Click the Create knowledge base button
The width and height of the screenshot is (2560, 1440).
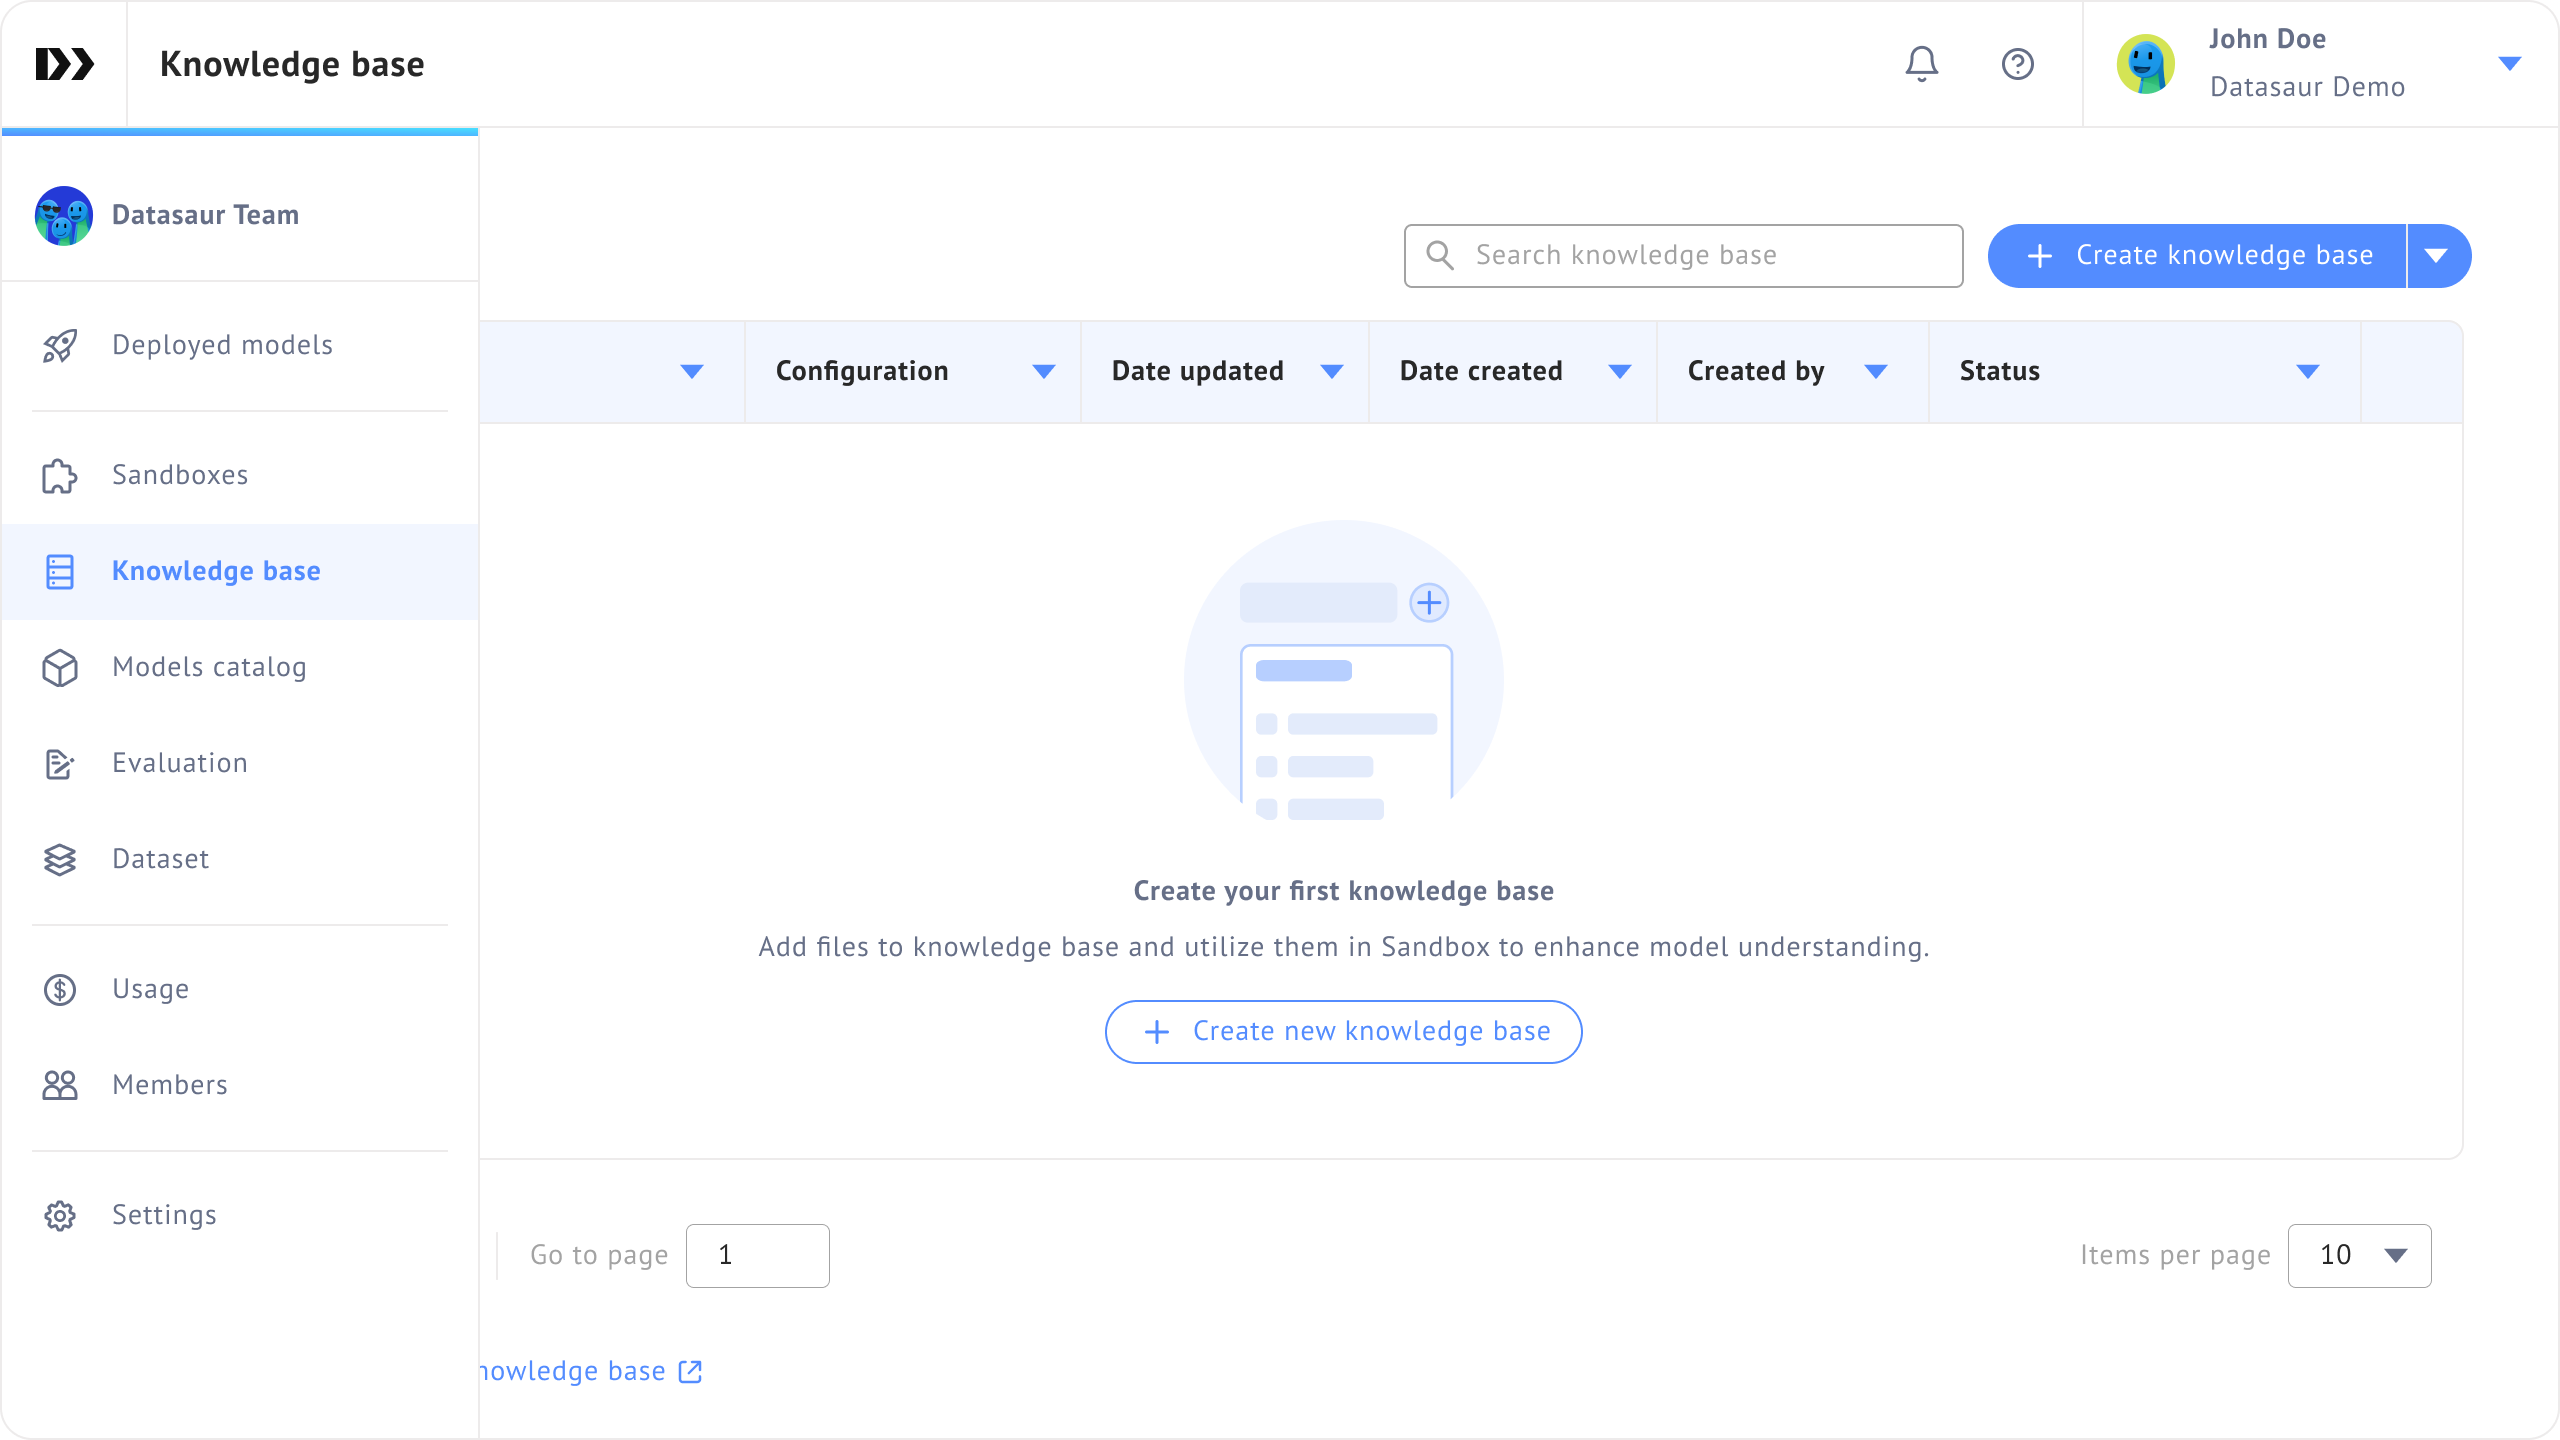click(x=2197, y=256)
